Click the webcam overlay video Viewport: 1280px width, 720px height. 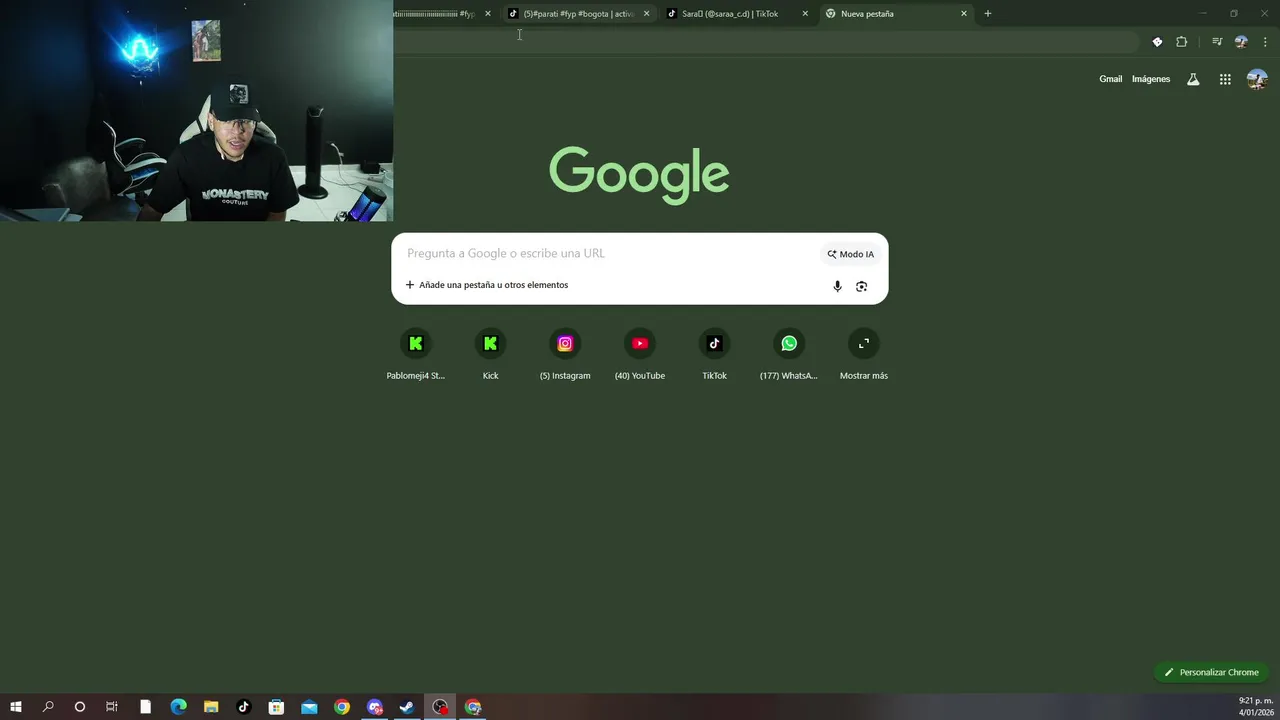tap(196, 110)
